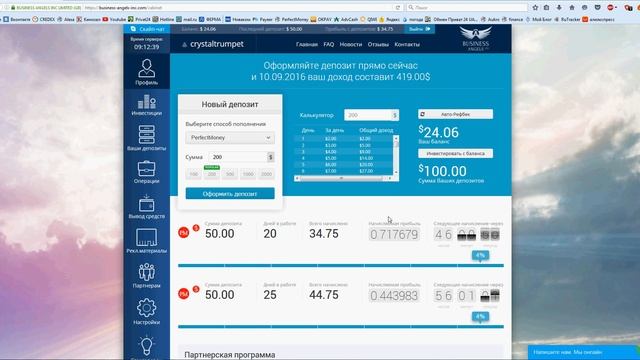Click the browser home icon
The image size is (640, 360).
572,7
